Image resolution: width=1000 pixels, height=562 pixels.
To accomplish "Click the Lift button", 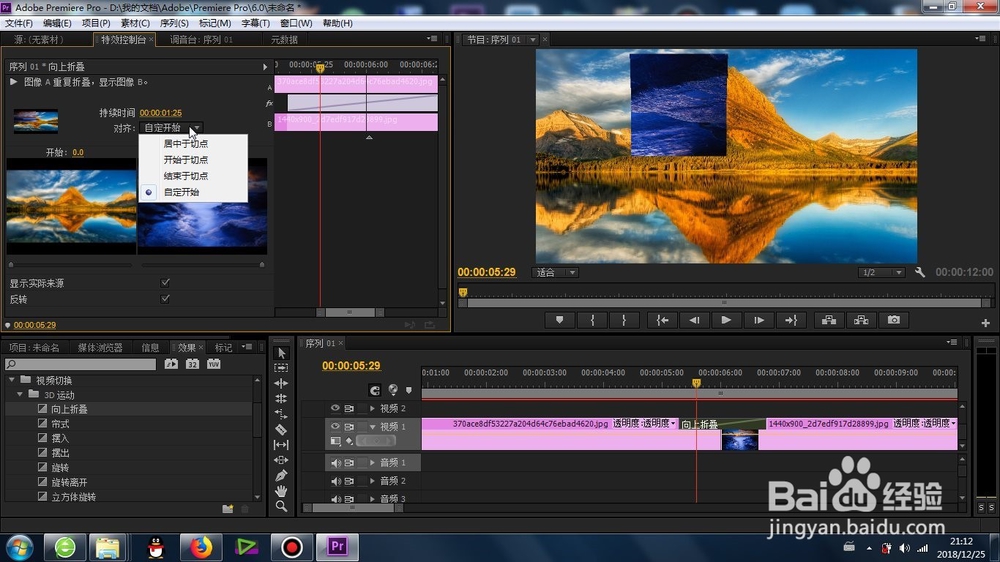I will [829, 320].
